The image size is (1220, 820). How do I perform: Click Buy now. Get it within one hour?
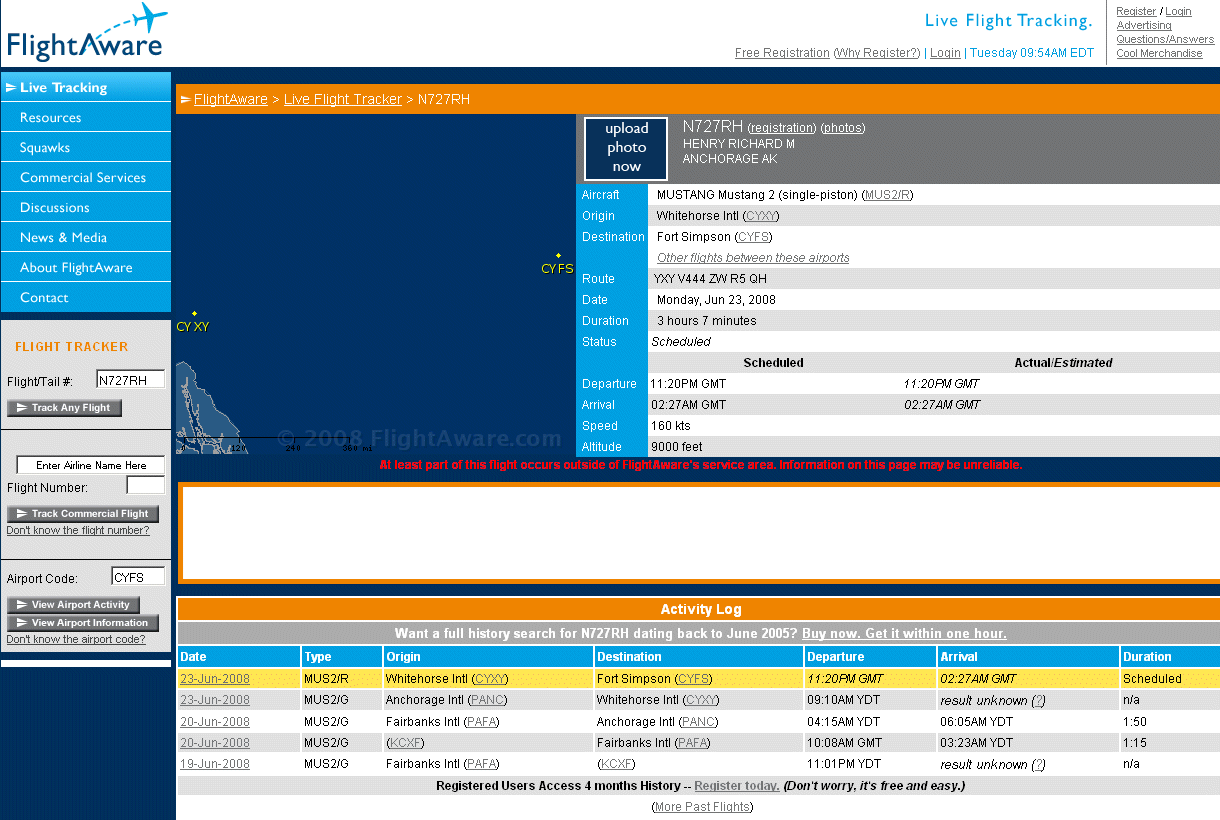point(904,634)
